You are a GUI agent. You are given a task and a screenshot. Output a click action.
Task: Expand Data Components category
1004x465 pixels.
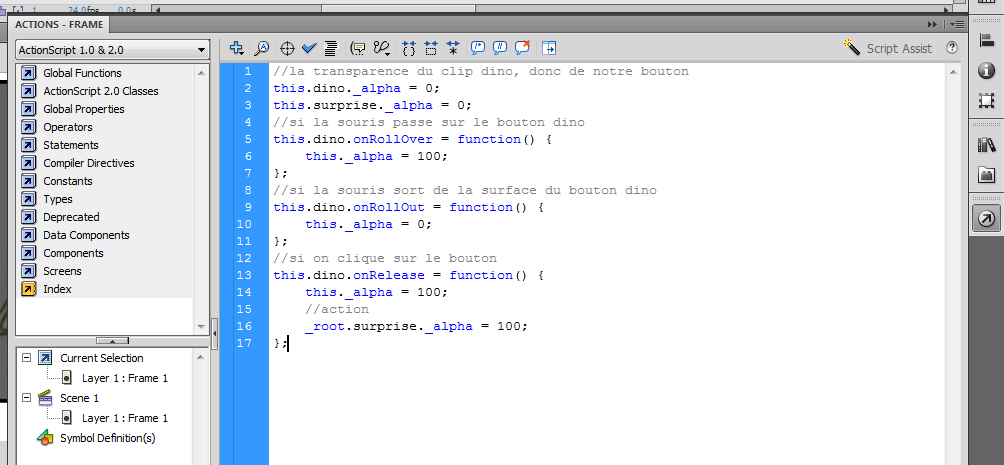coord(86,234)
